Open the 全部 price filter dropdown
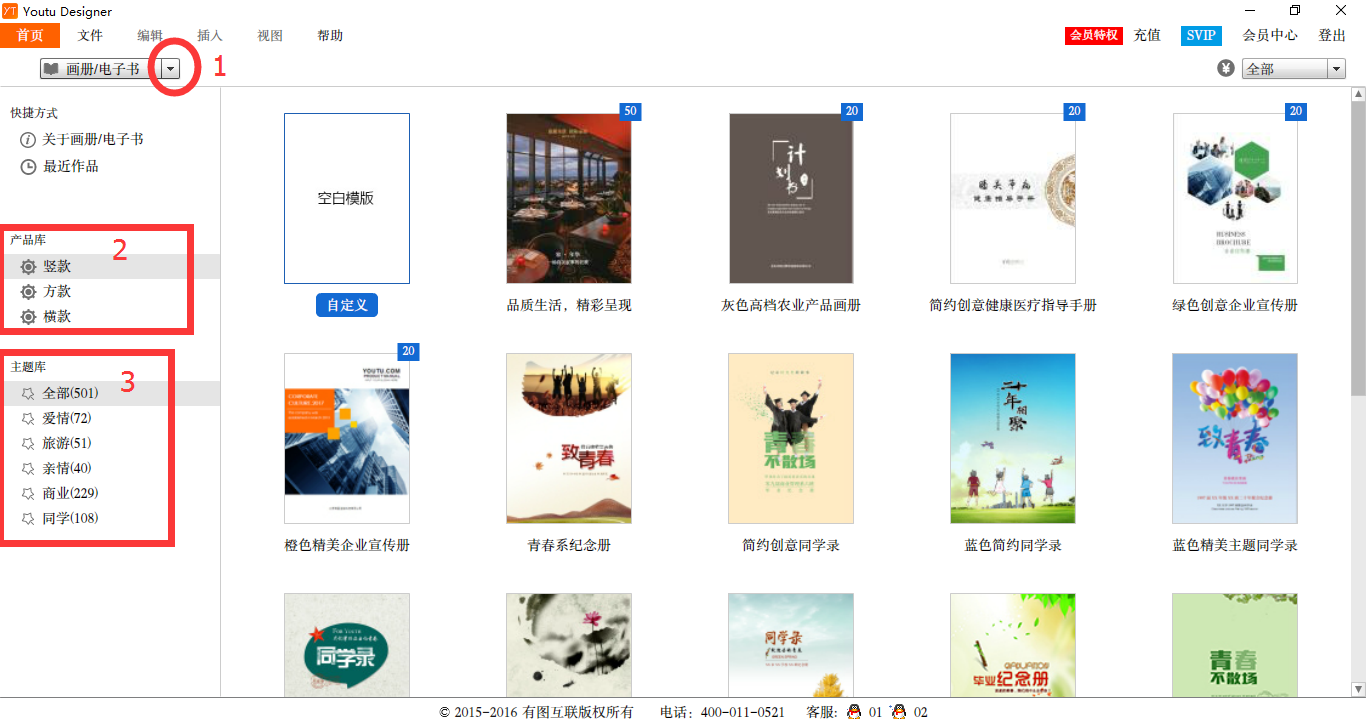The height and width of the screenshot is (725, 1366). 1336,69
